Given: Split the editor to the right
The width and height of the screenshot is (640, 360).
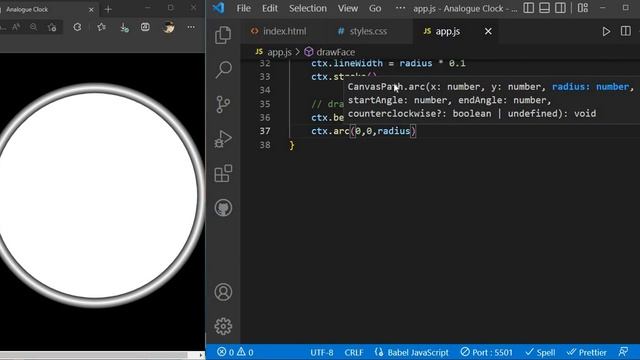Looking at the screenshot, I should [626, 31].
